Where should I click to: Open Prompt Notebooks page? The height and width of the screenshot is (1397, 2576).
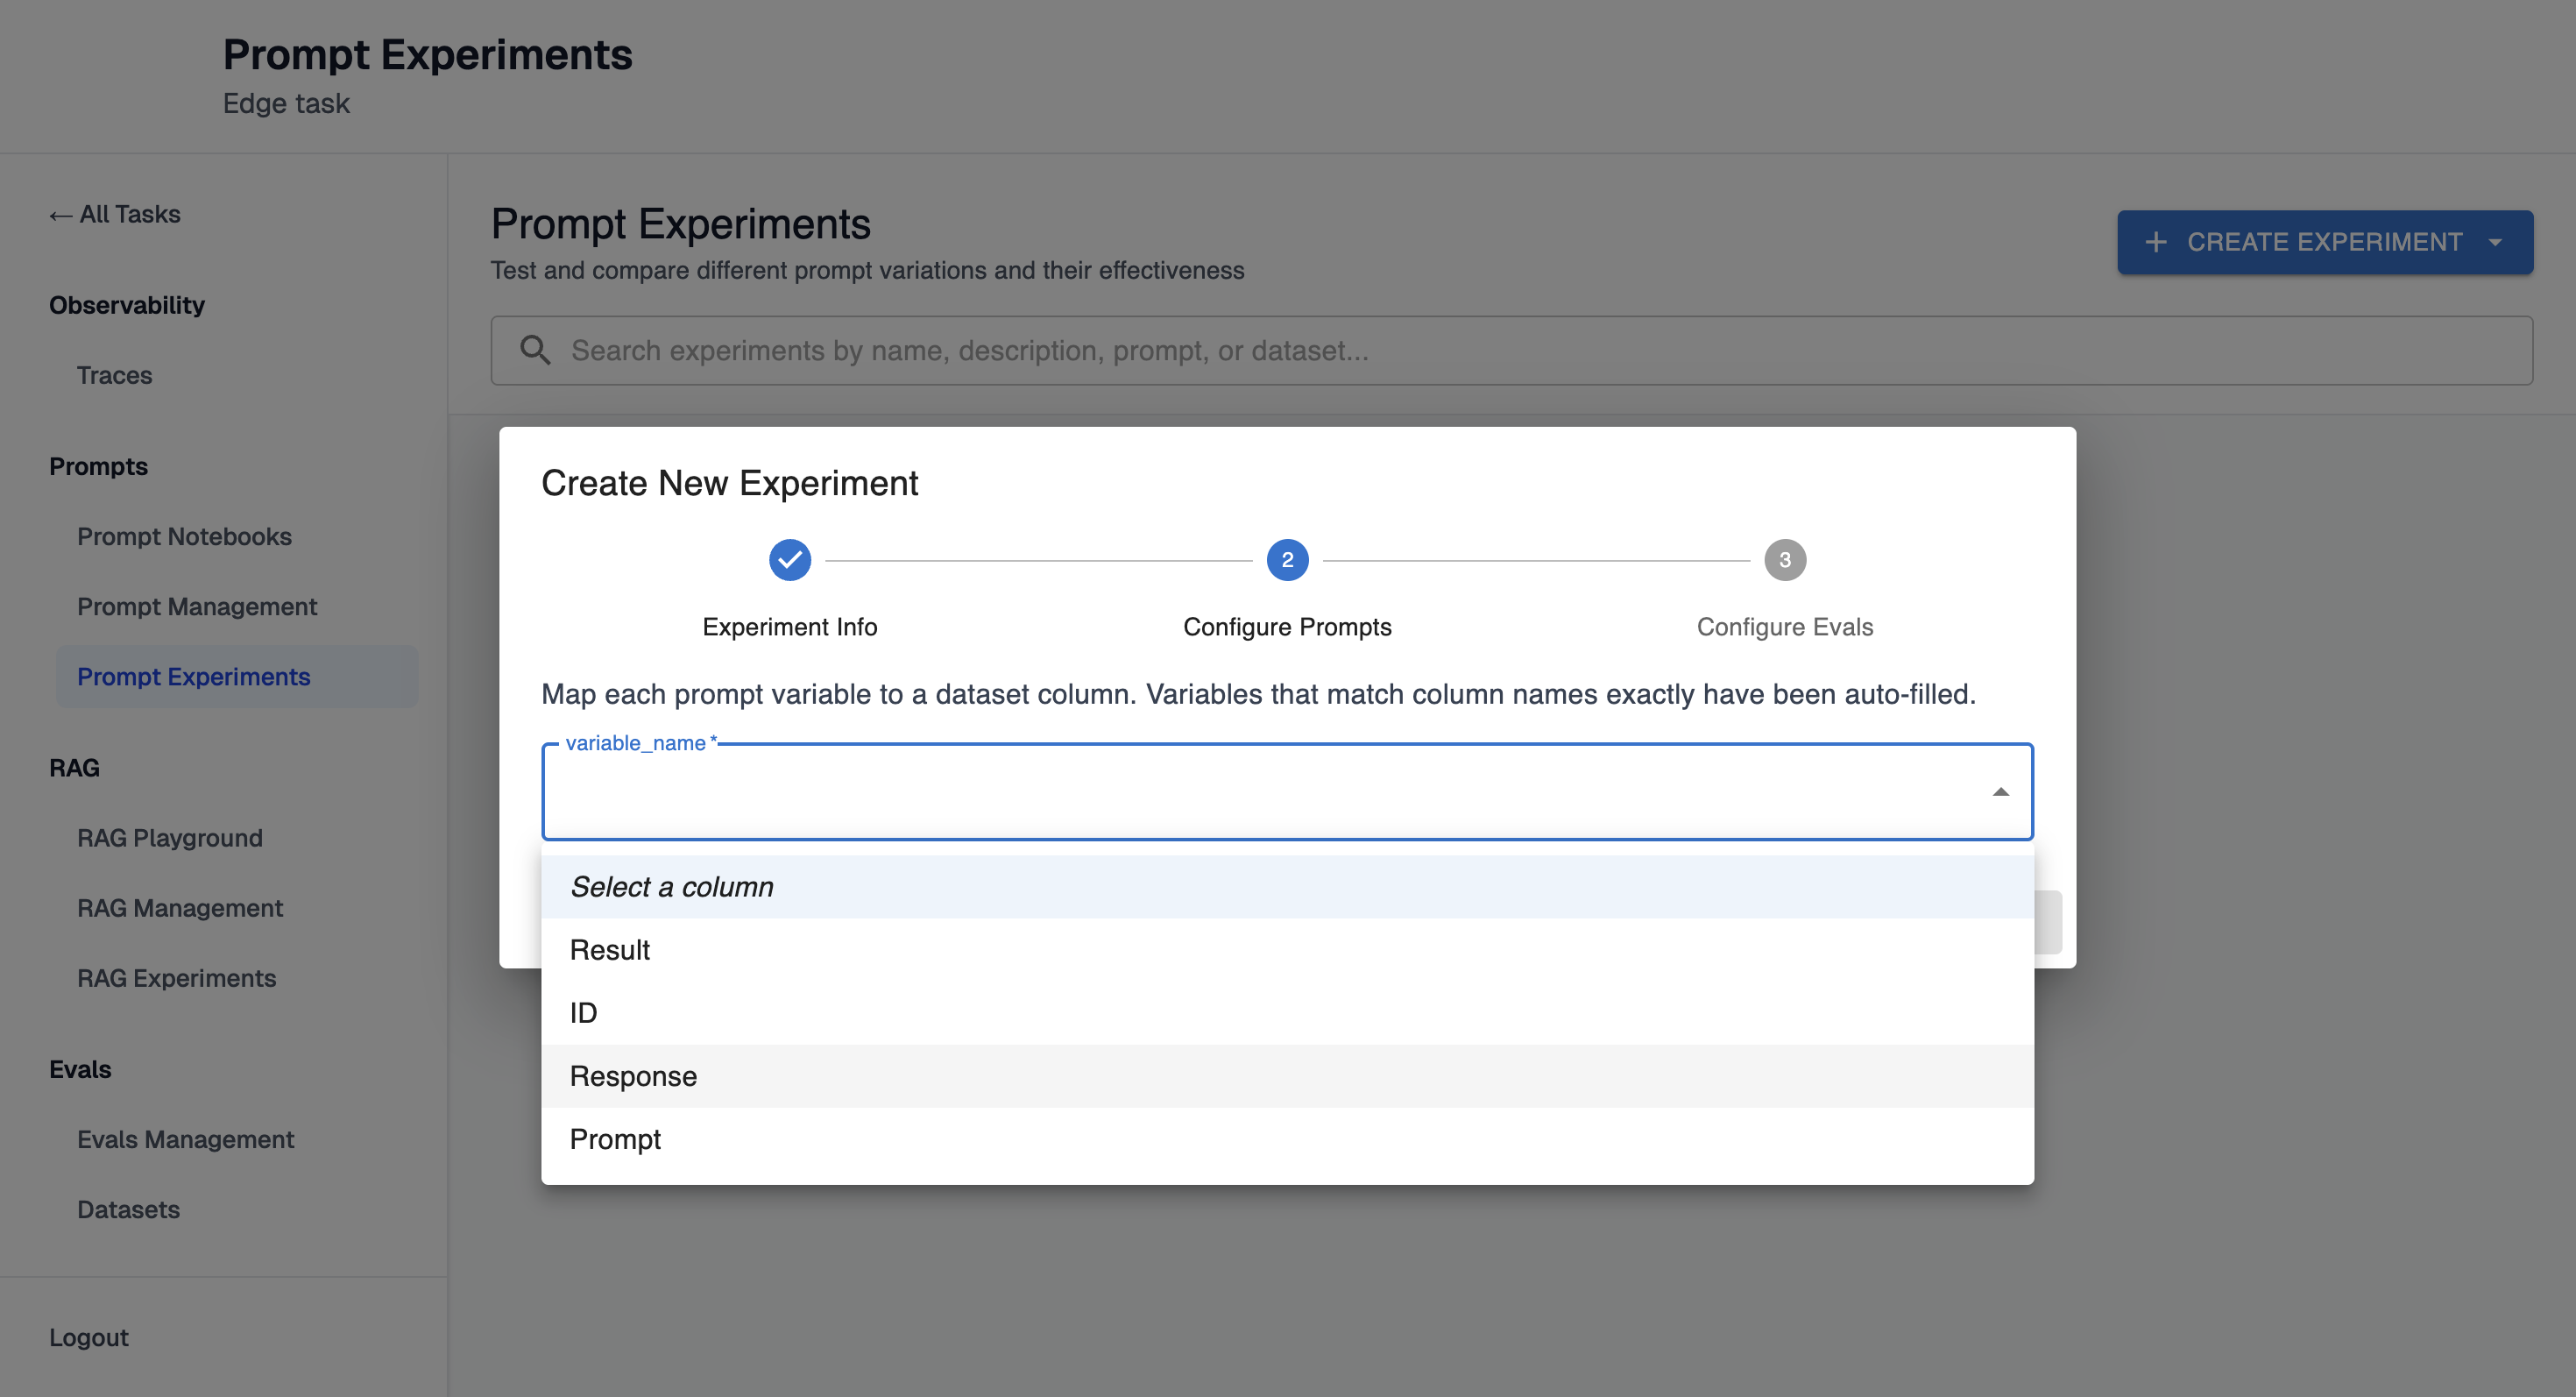click(184, 536)
